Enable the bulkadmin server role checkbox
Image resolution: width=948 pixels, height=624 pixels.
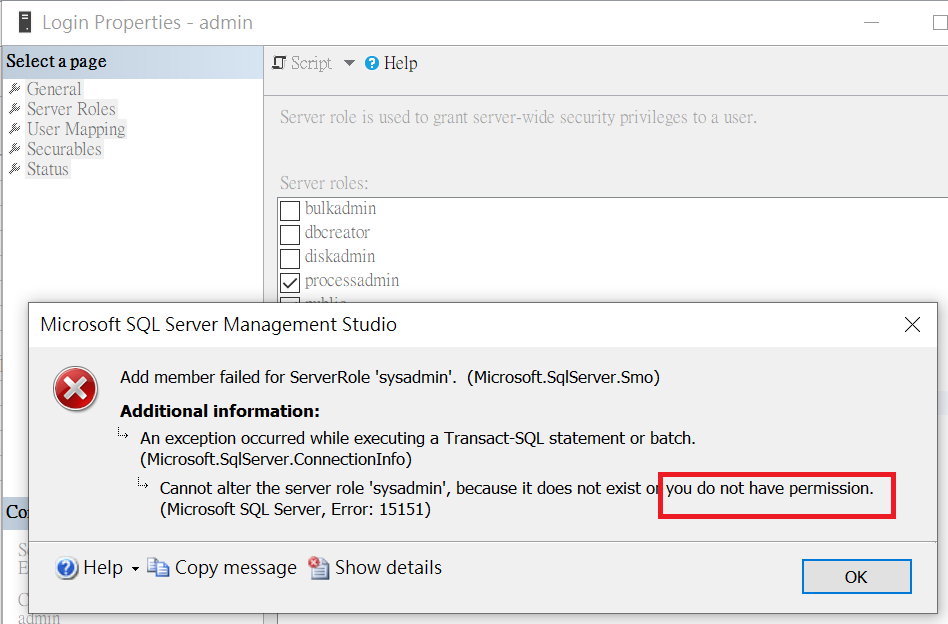point(290,210)
